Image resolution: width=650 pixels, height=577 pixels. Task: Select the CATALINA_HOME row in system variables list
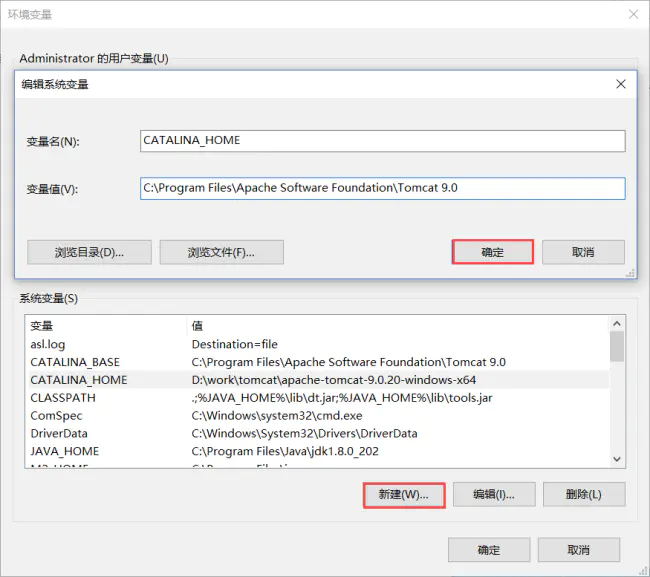point(317,380)
